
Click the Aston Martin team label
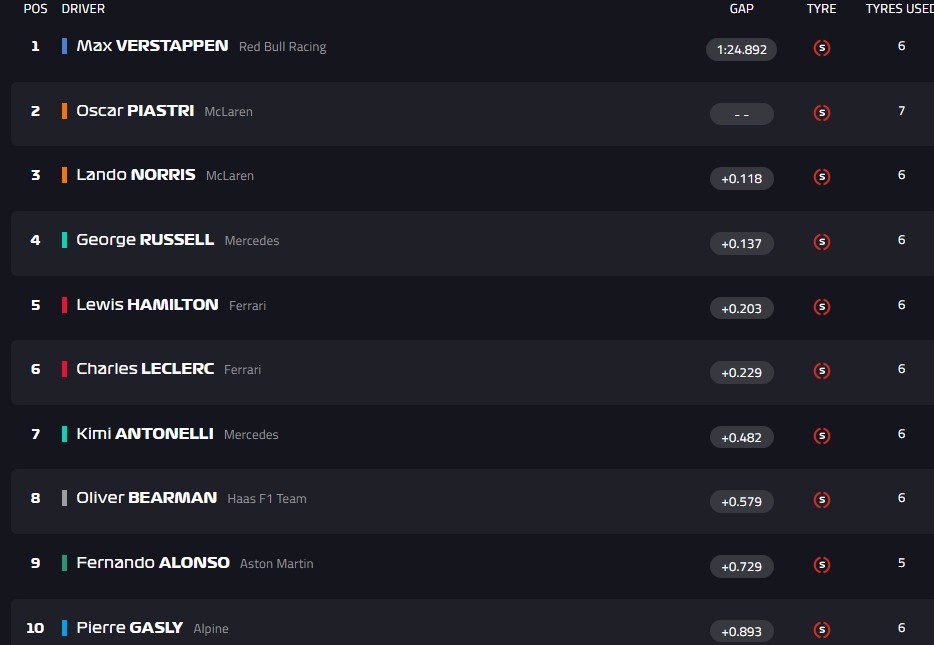point(276,564)
